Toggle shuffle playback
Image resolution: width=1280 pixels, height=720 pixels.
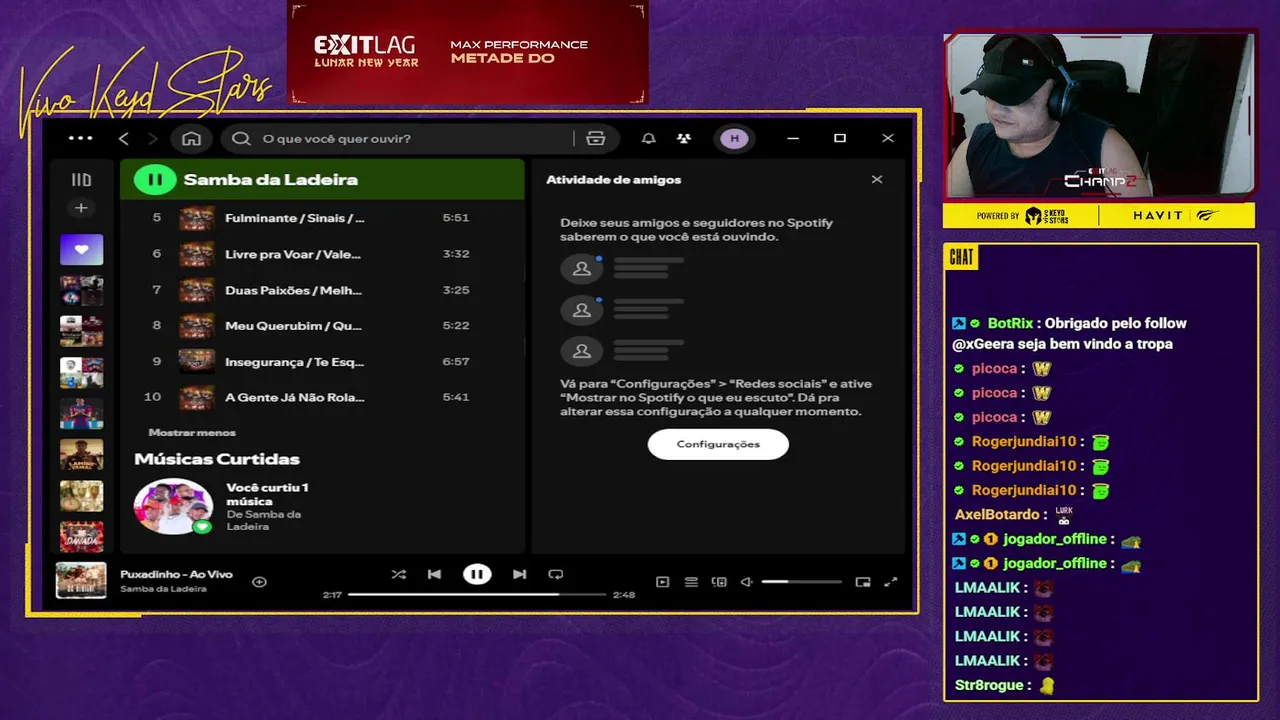(x=399, y=574)
